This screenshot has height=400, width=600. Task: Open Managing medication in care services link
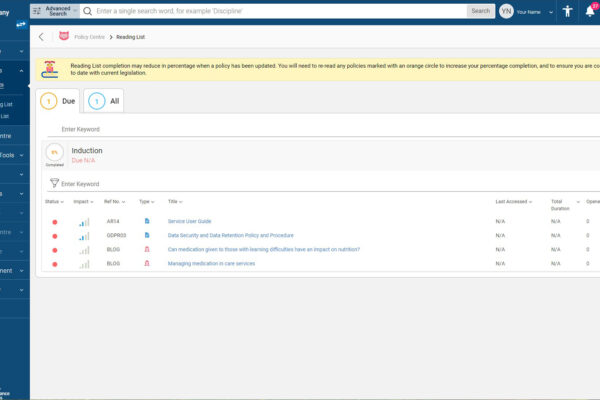tap(211, 264)
